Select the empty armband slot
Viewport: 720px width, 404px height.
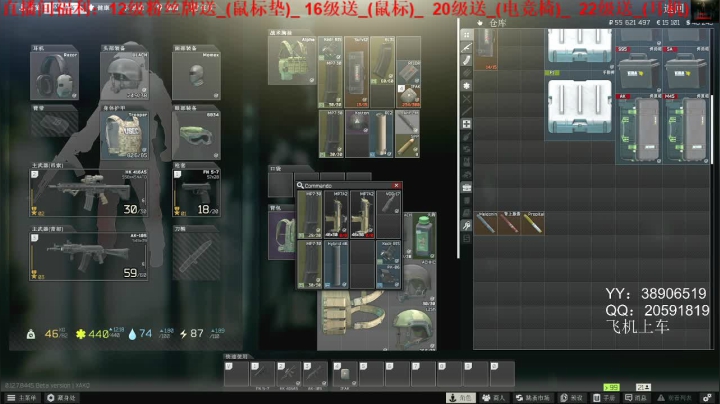[54, 123]
